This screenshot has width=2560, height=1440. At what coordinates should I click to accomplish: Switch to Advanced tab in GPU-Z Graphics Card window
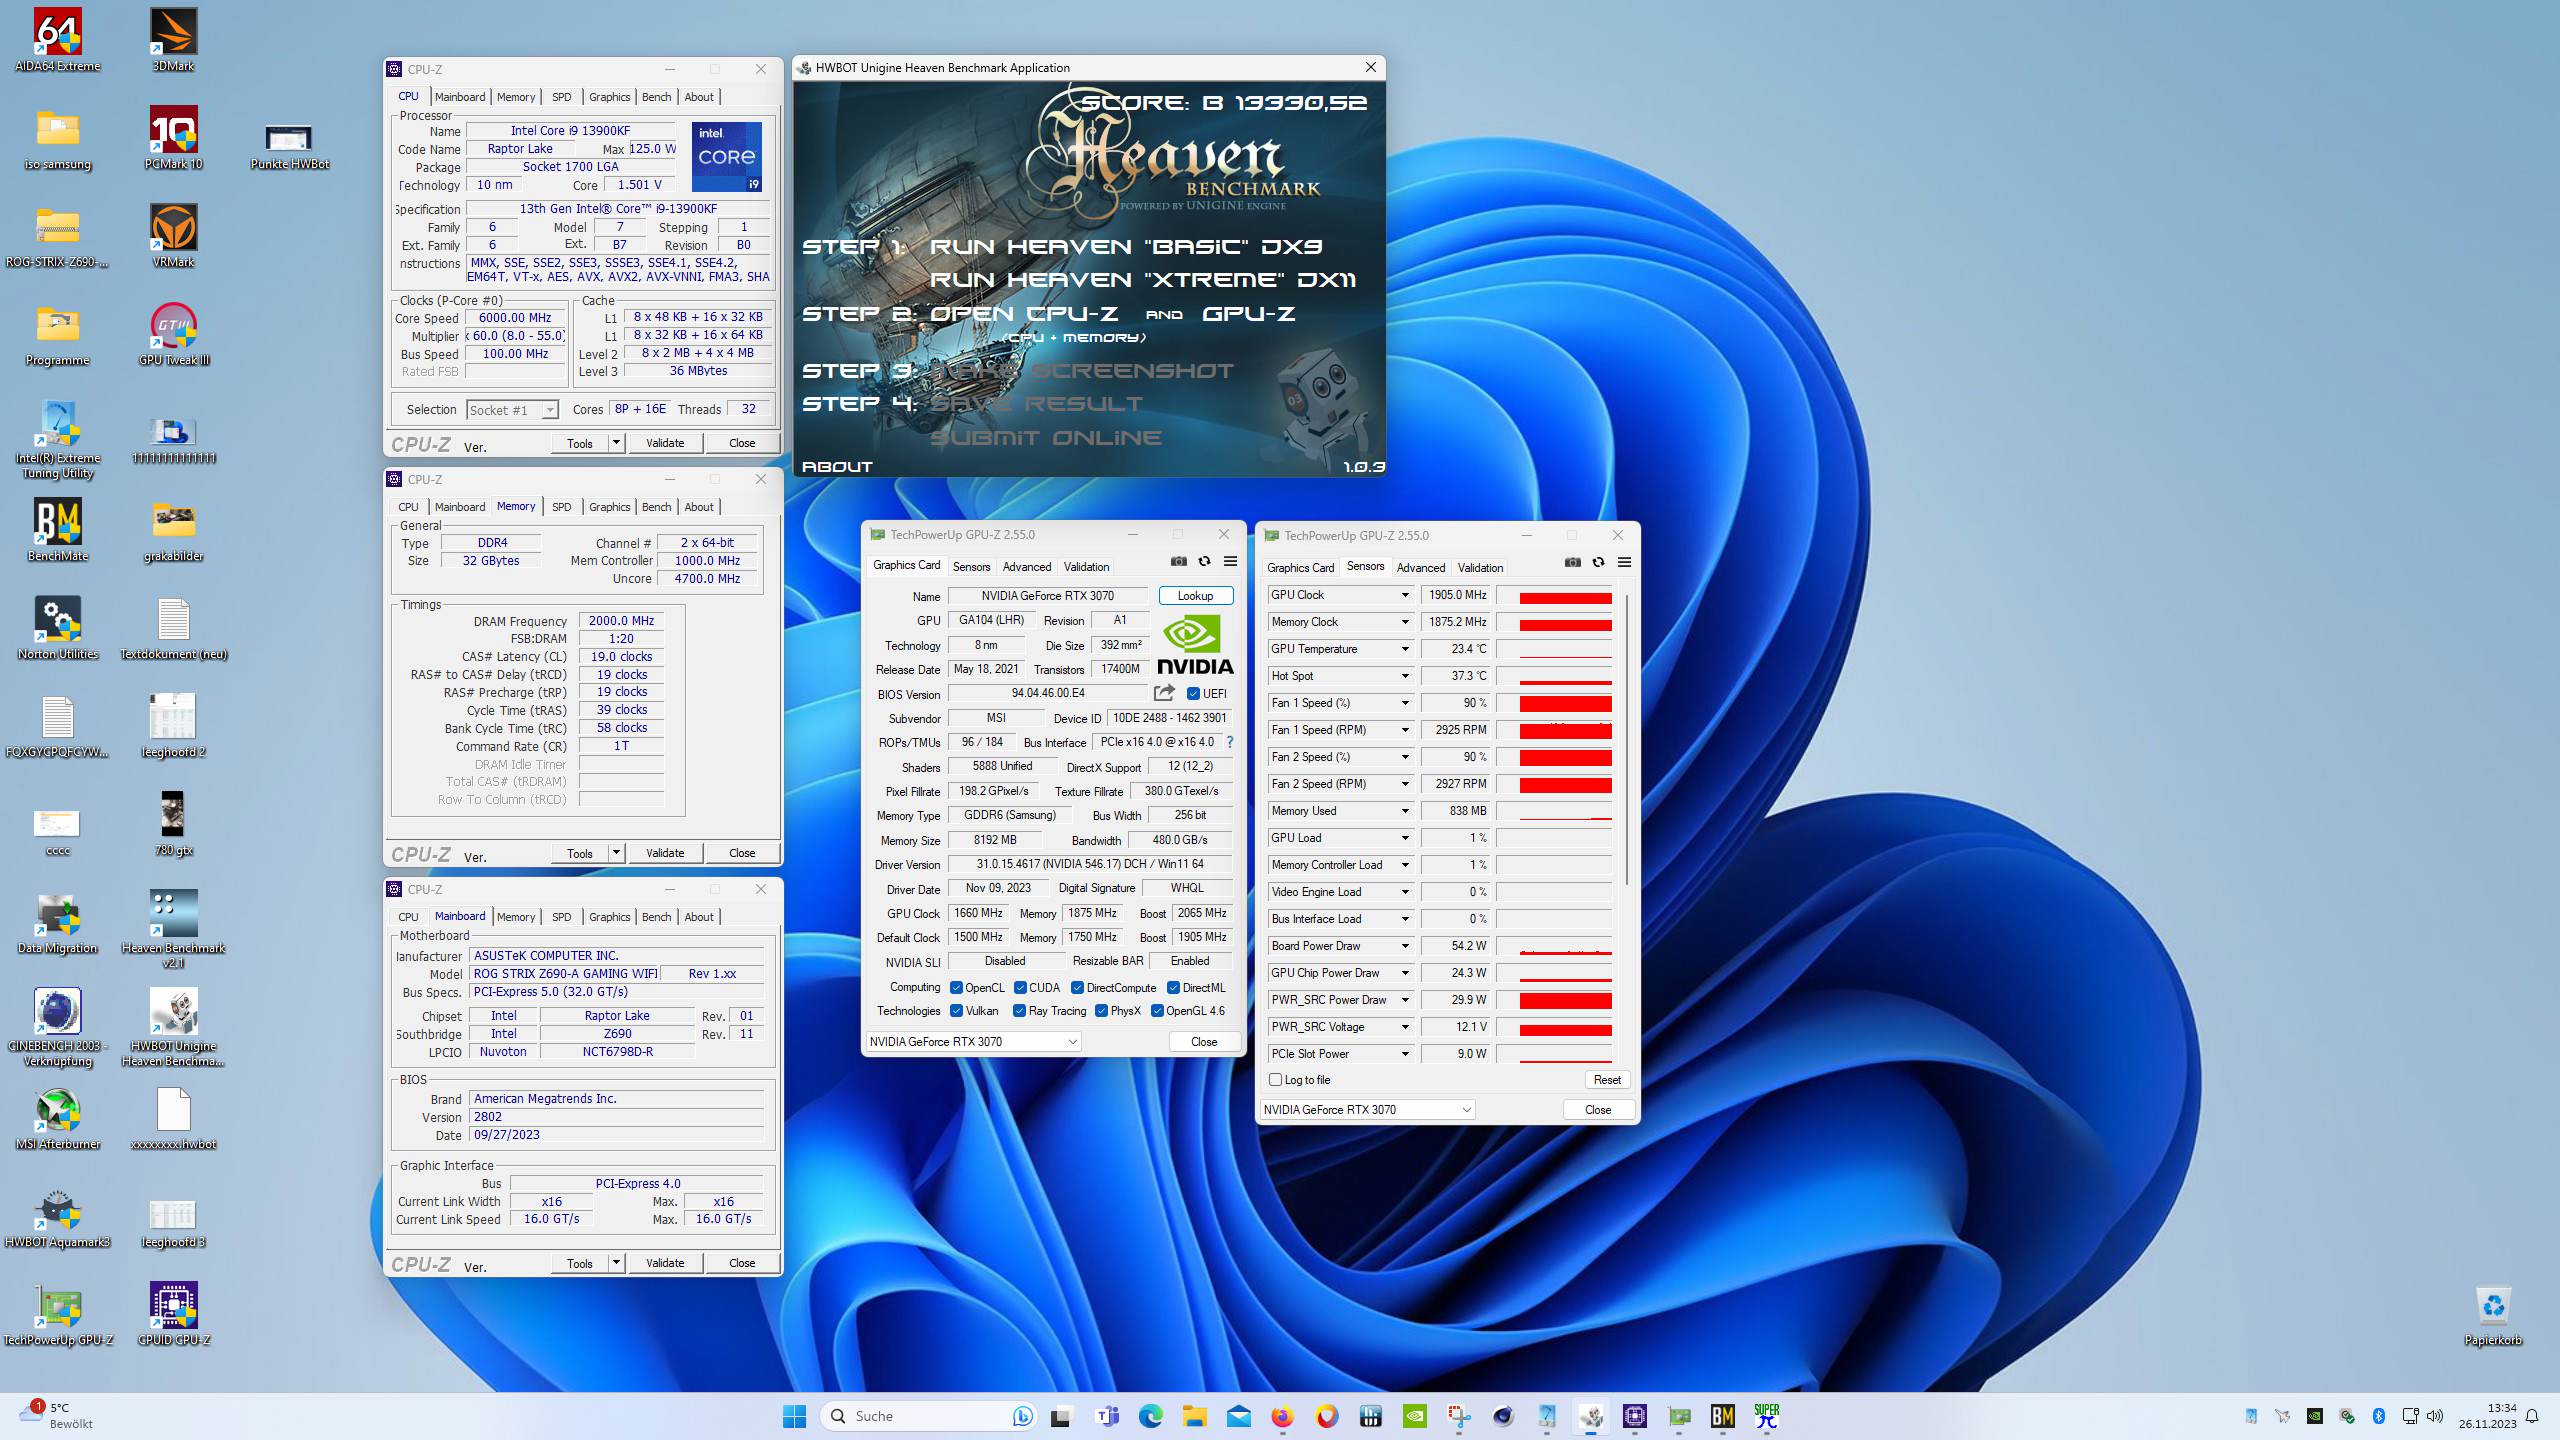point(1027,567)
